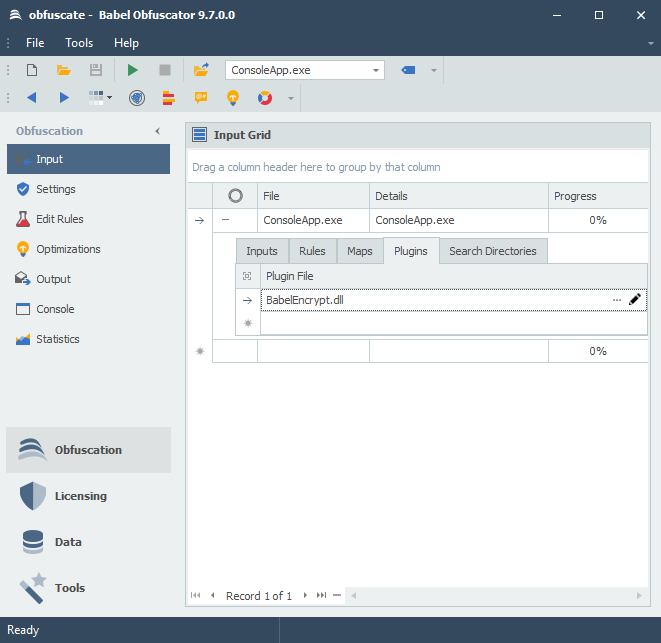Open Edit Rules in the navigation pane
The height and width of the screenshot is (643, 661).
(x=89, y=219)
